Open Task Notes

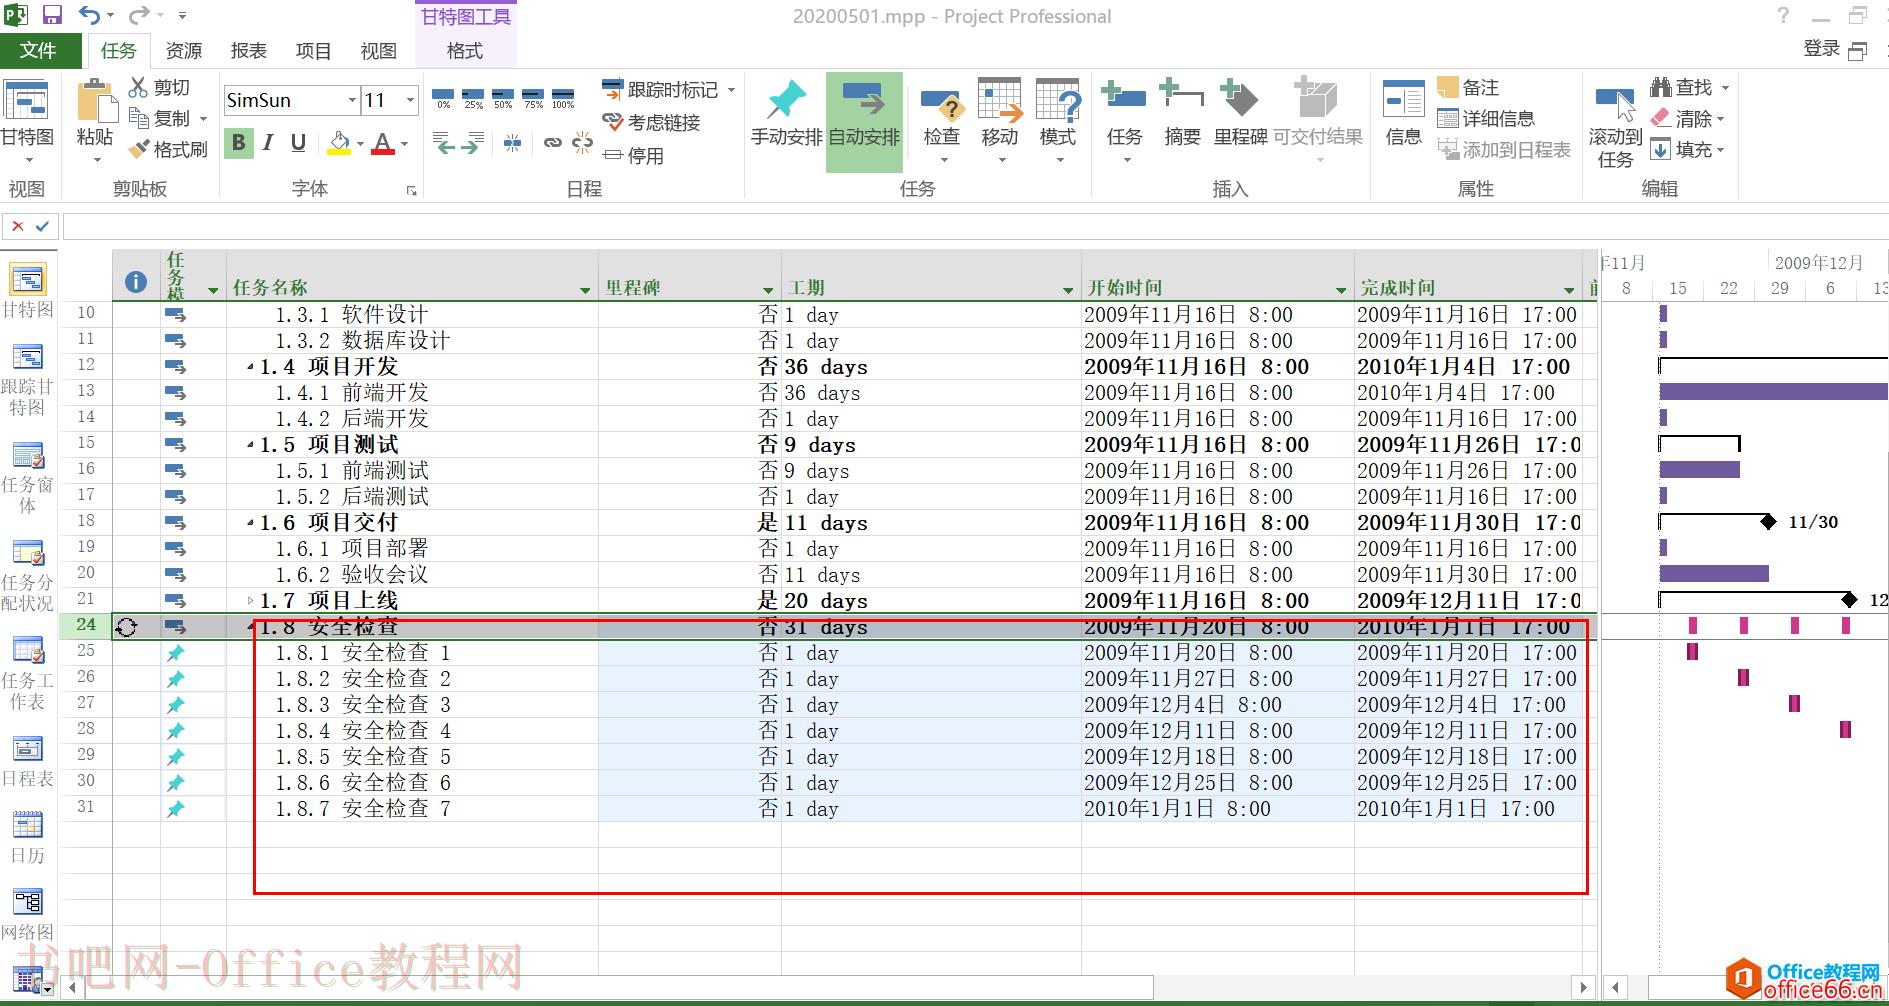(x=1468, y=88)
